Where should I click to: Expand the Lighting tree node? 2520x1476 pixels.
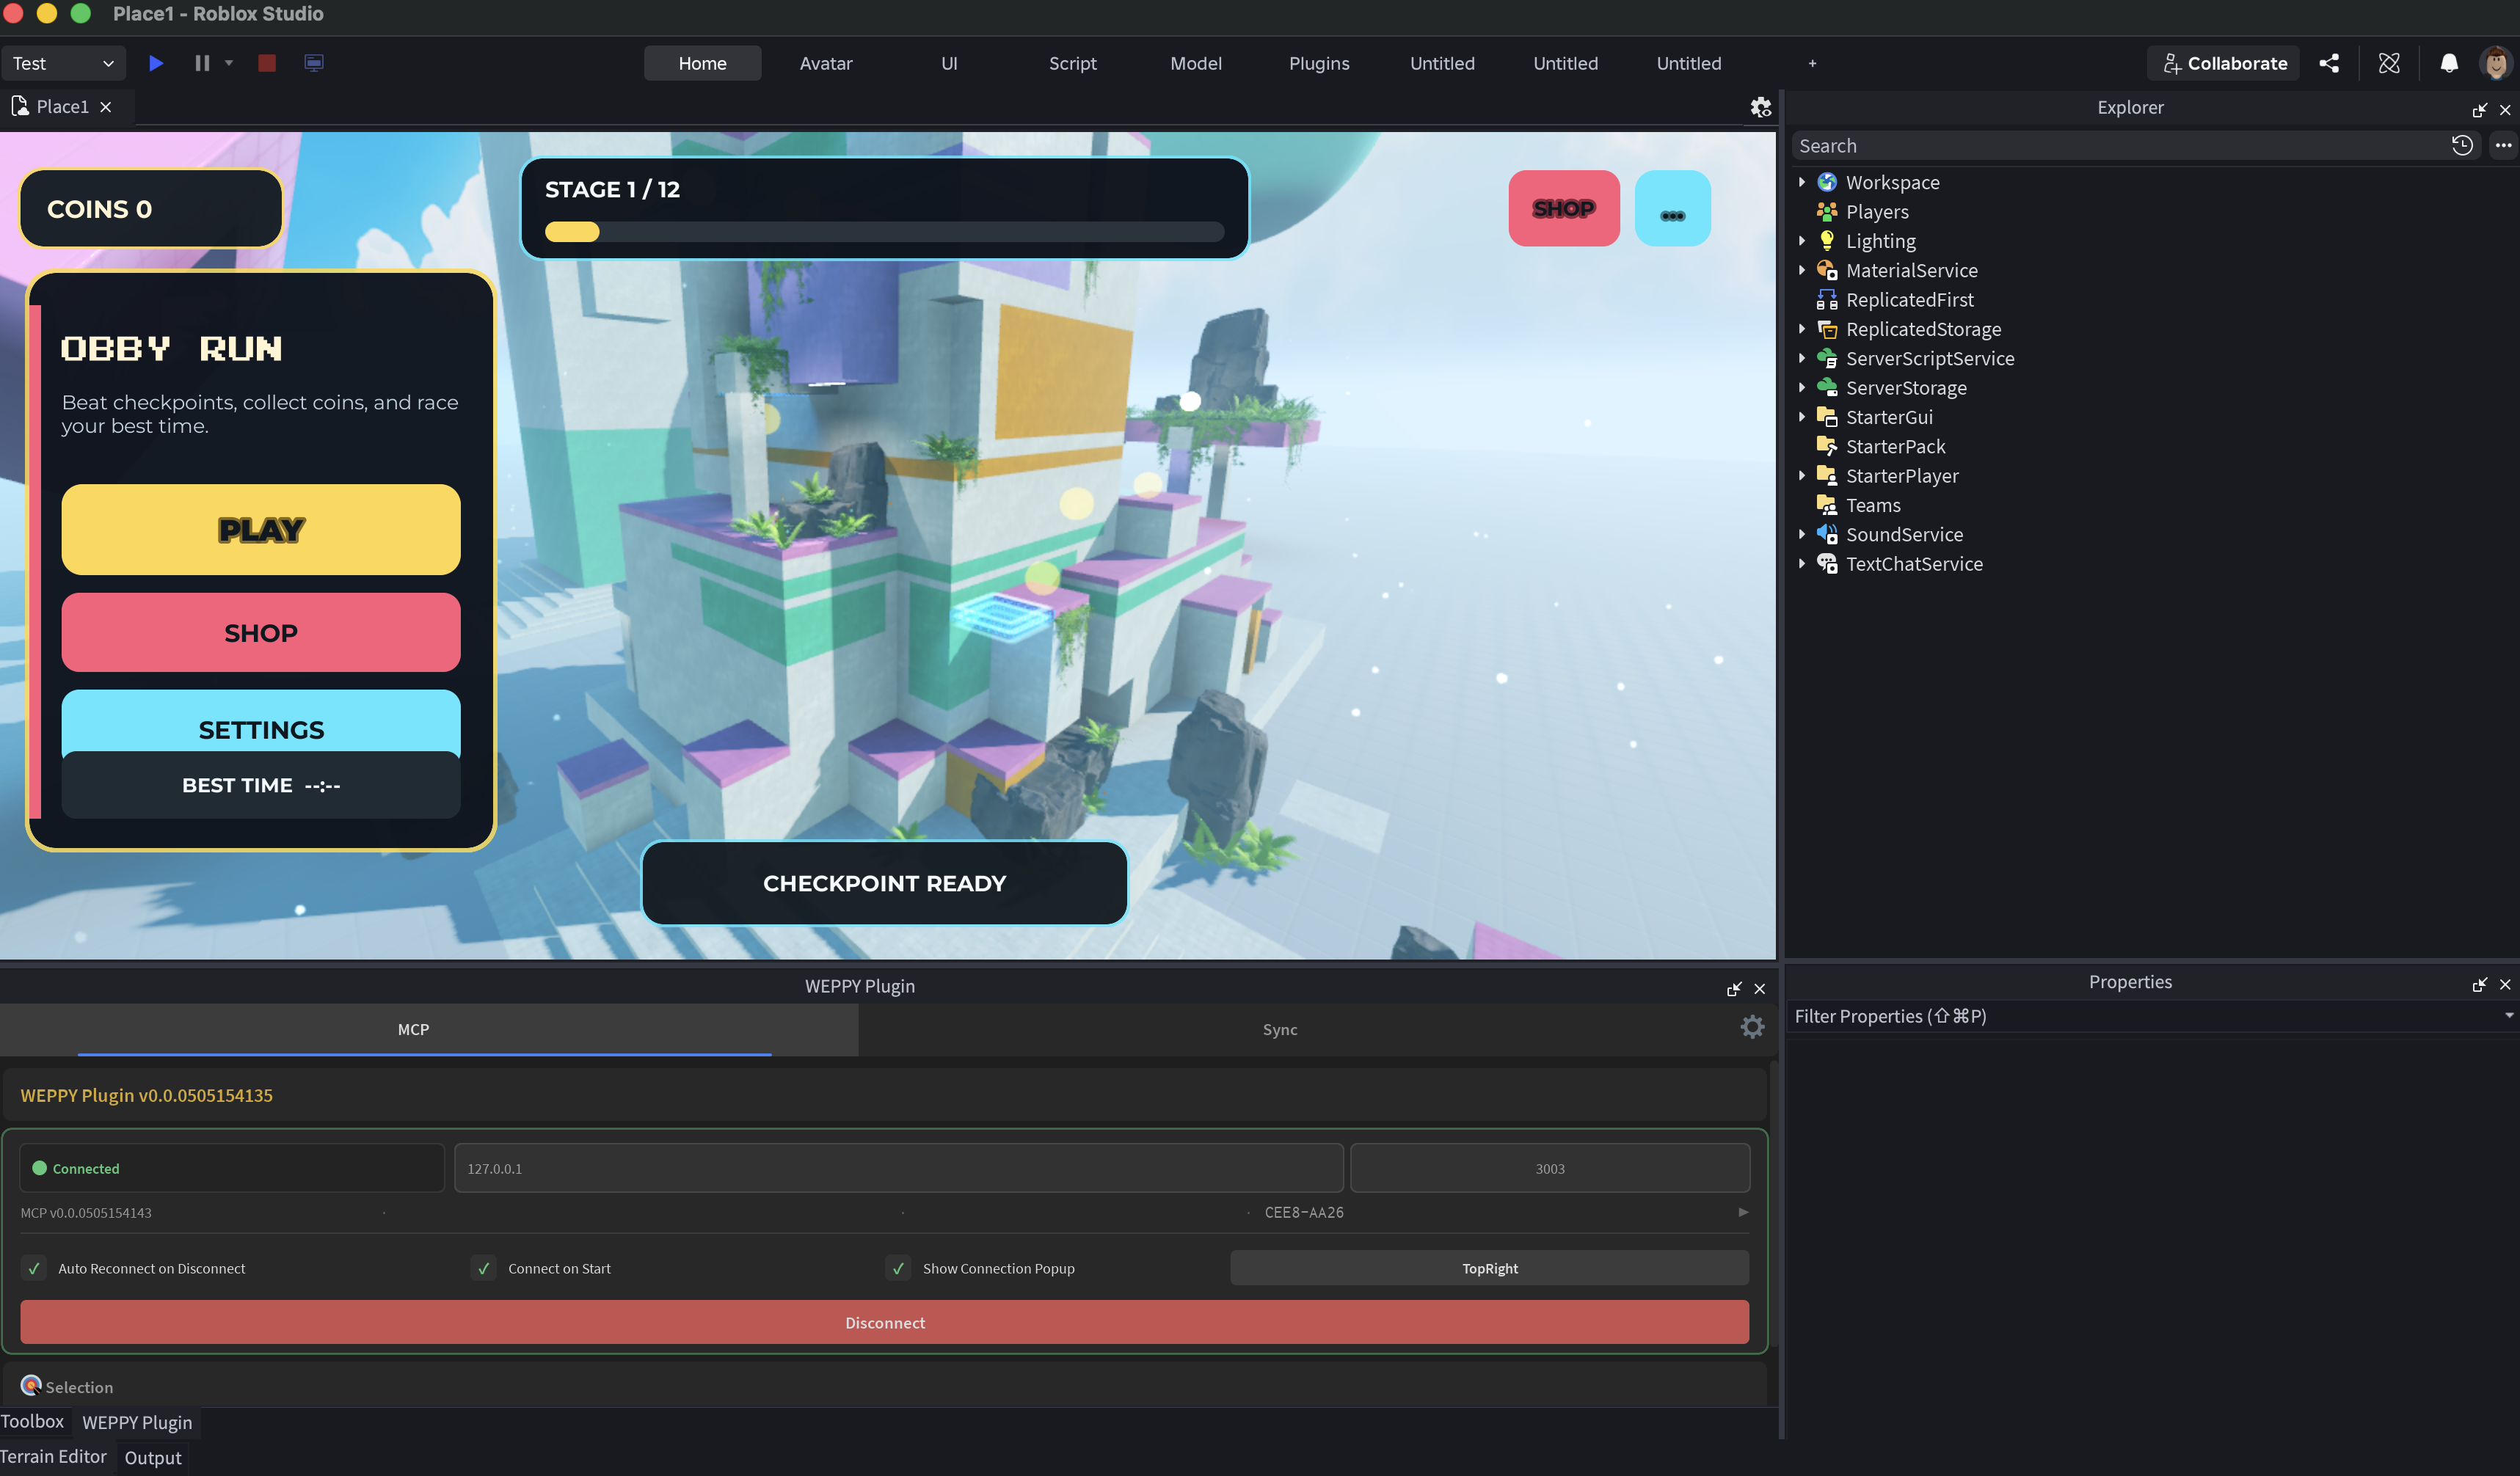(1801, 241)
